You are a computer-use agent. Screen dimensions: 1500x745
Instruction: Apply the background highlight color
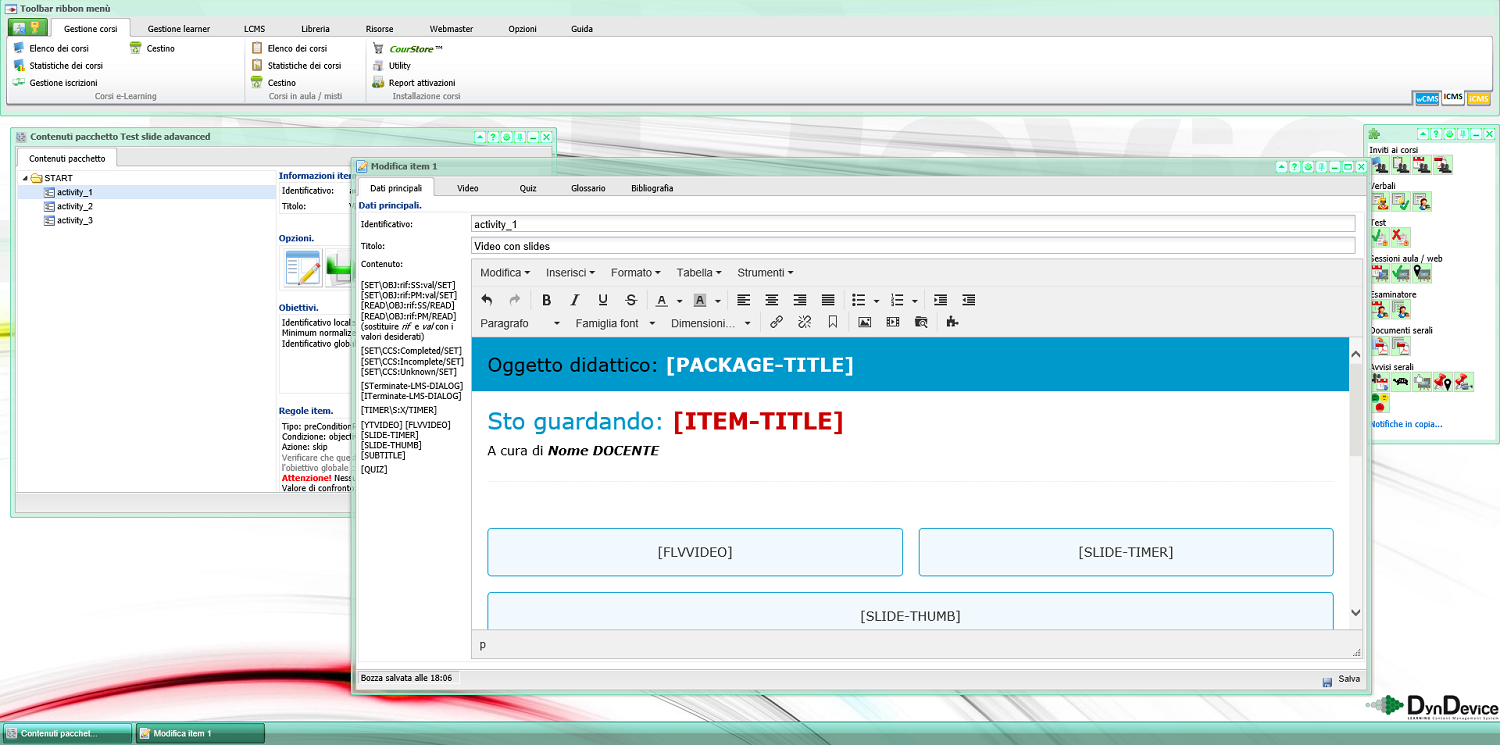click(700, 300)
